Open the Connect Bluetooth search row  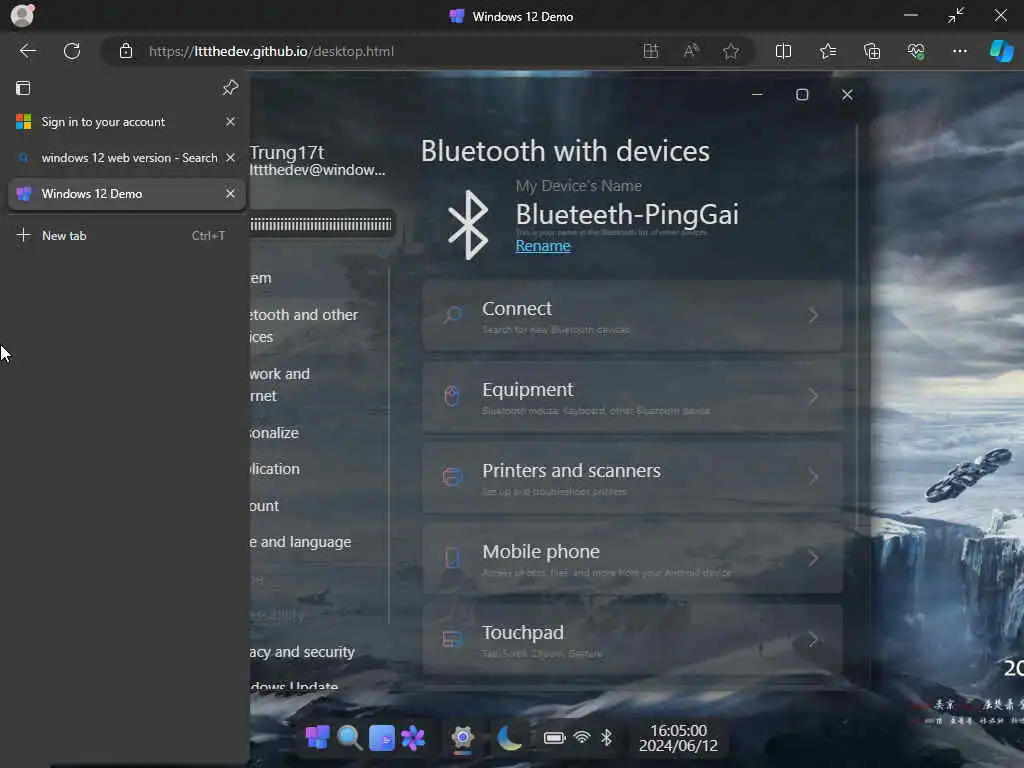click(x=632, y=316)
